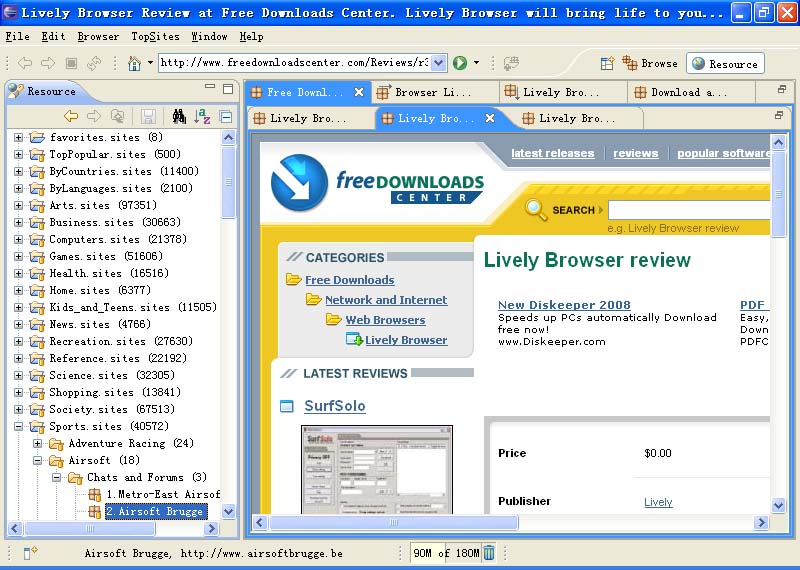This screenshot has width=800, height=570.
Task: Restore the inner browser tab group
Action: coord(779,115)
